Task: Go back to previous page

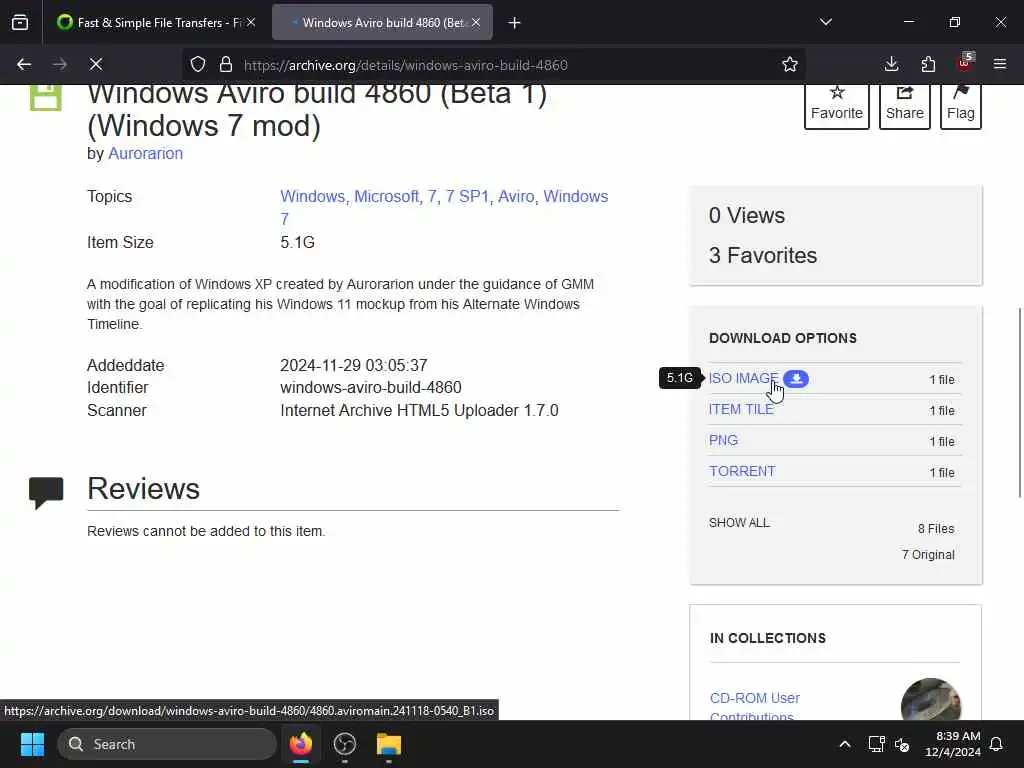Action: click(x=24, y=64)
